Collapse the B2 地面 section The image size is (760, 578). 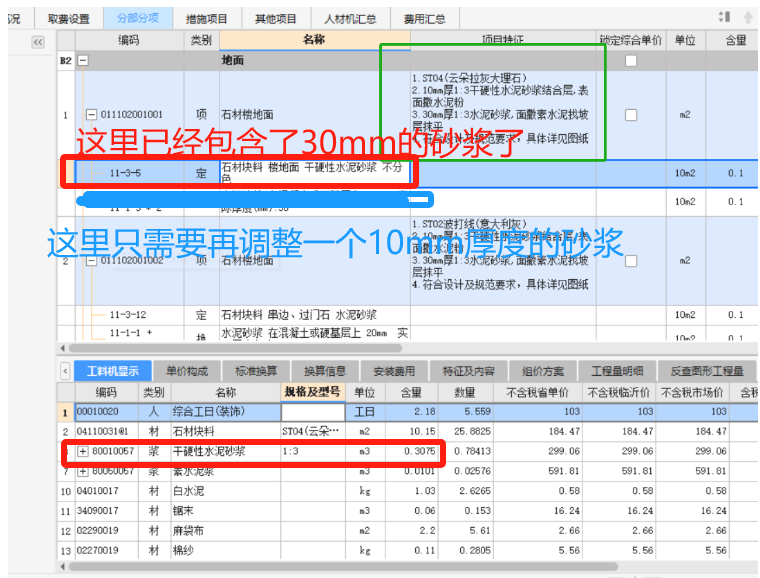click(x=83, y=61)
